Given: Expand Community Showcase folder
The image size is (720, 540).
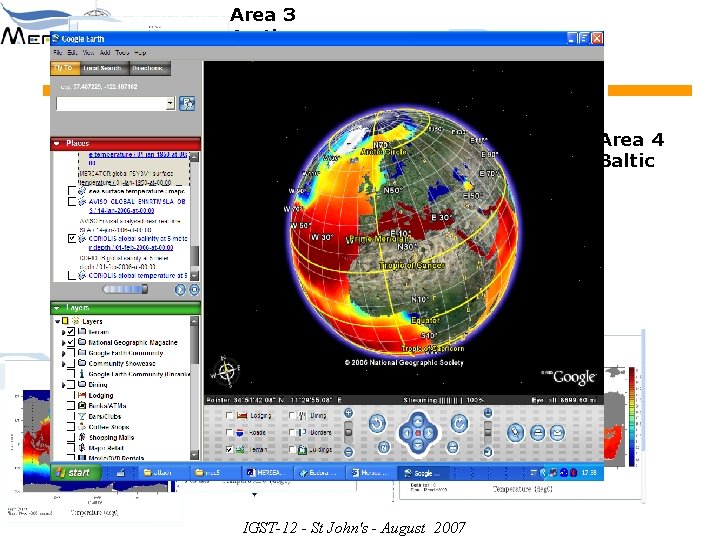Looking at the screenshot, I should (x=63, y=364).
